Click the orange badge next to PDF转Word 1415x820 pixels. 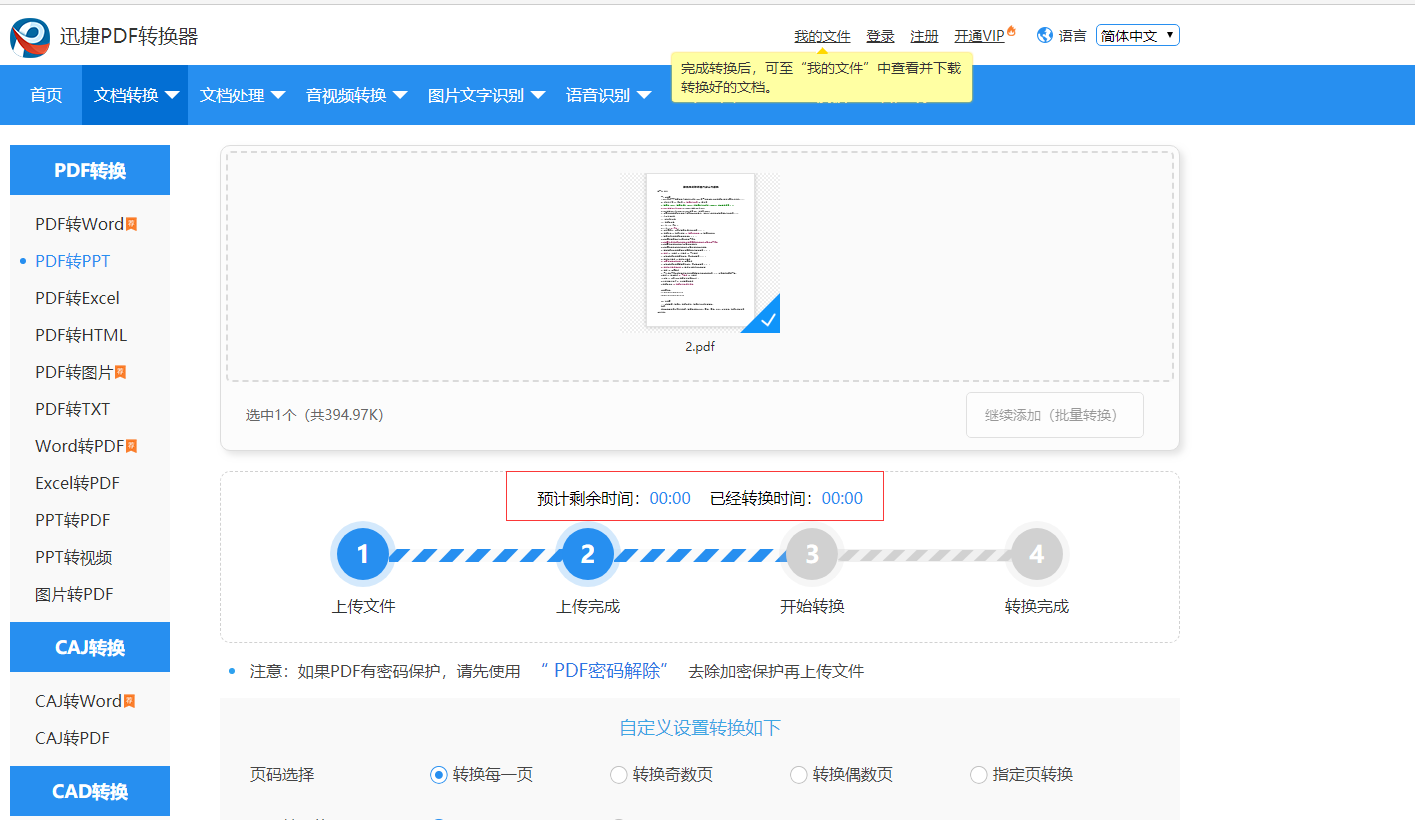point(131,224)
